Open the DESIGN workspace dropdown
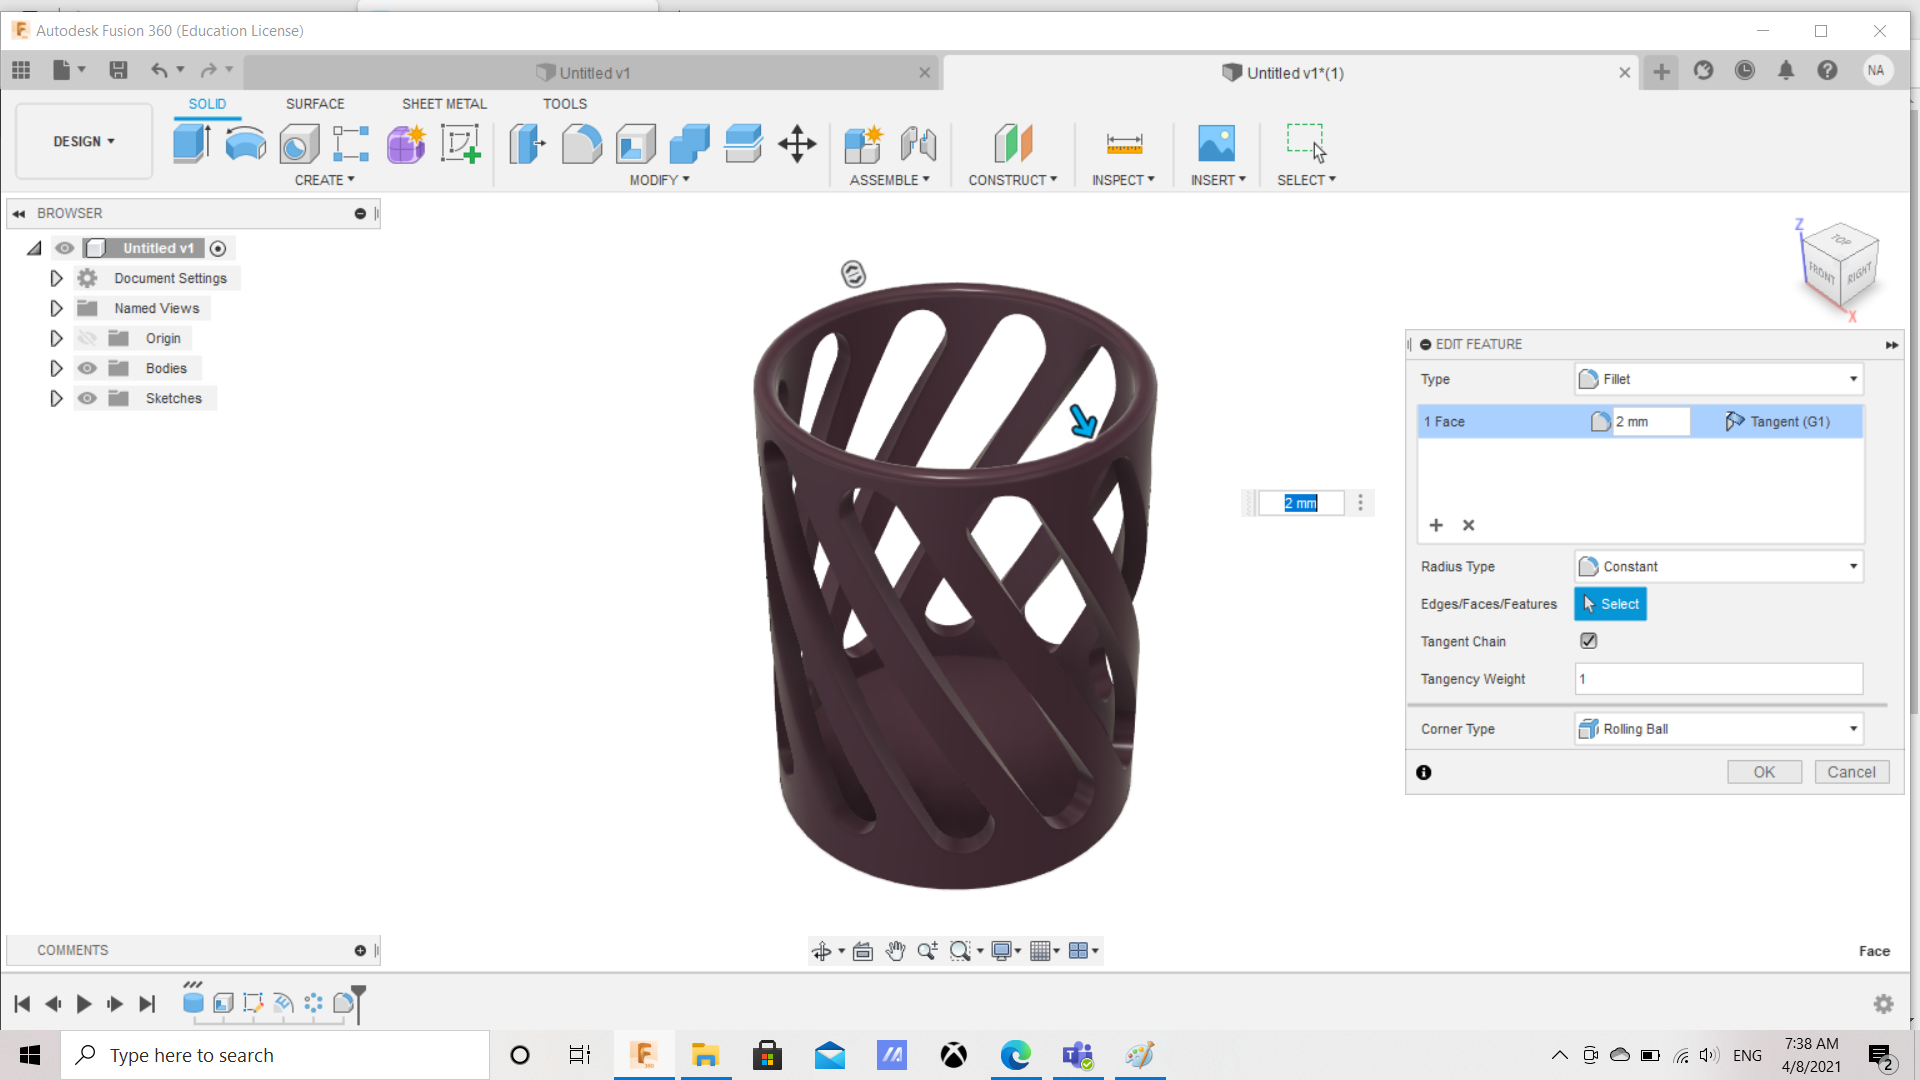This screenshot has height=1080, width=1920. coord(84,141)
